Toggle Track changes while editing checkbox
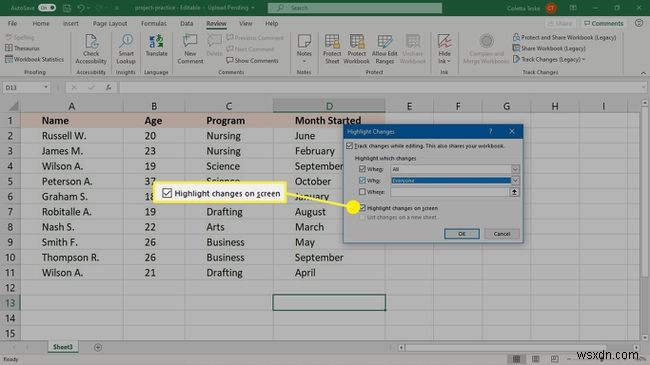Image resolution: width=650 pixels, height=365 pixels. (x=349, y=146)
